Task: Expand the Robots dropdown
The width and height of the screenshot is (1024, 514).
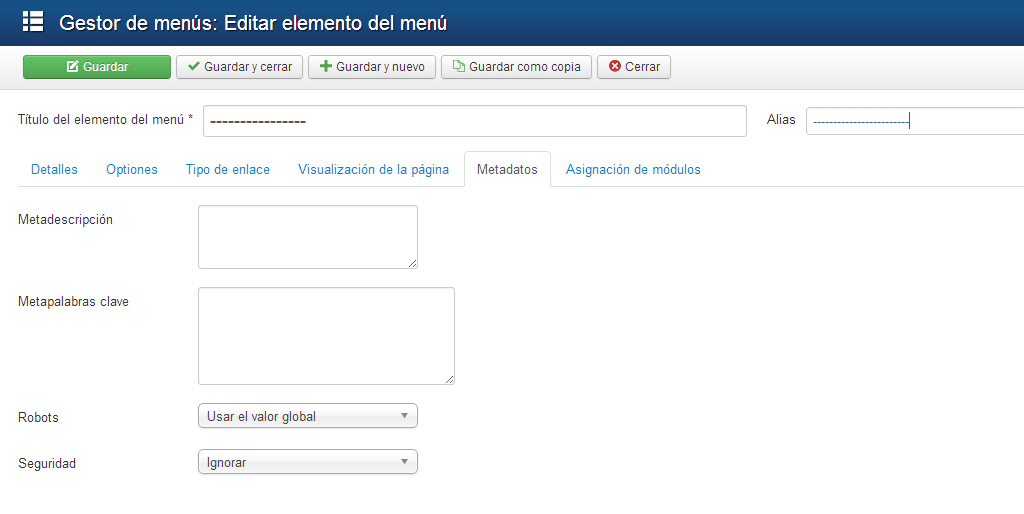Action: pyautogui.click(x=307, y=416)
